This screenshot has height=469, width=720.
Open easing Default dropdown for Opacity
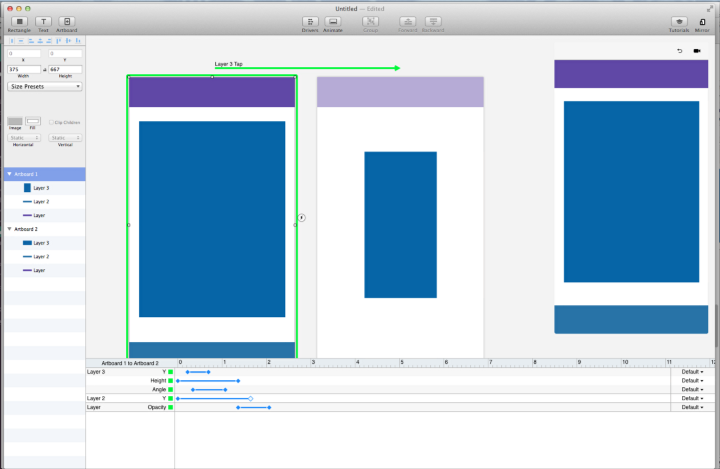click(692, 407)
